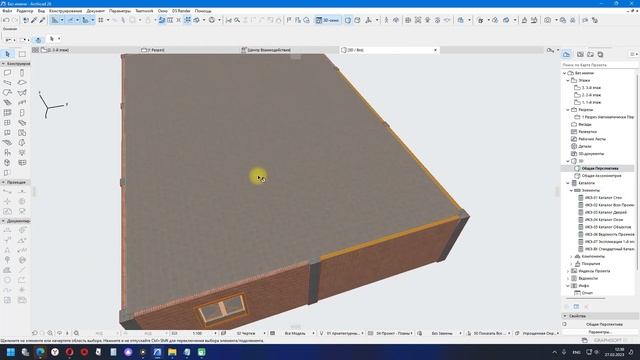Open the Документ menu

96,11
